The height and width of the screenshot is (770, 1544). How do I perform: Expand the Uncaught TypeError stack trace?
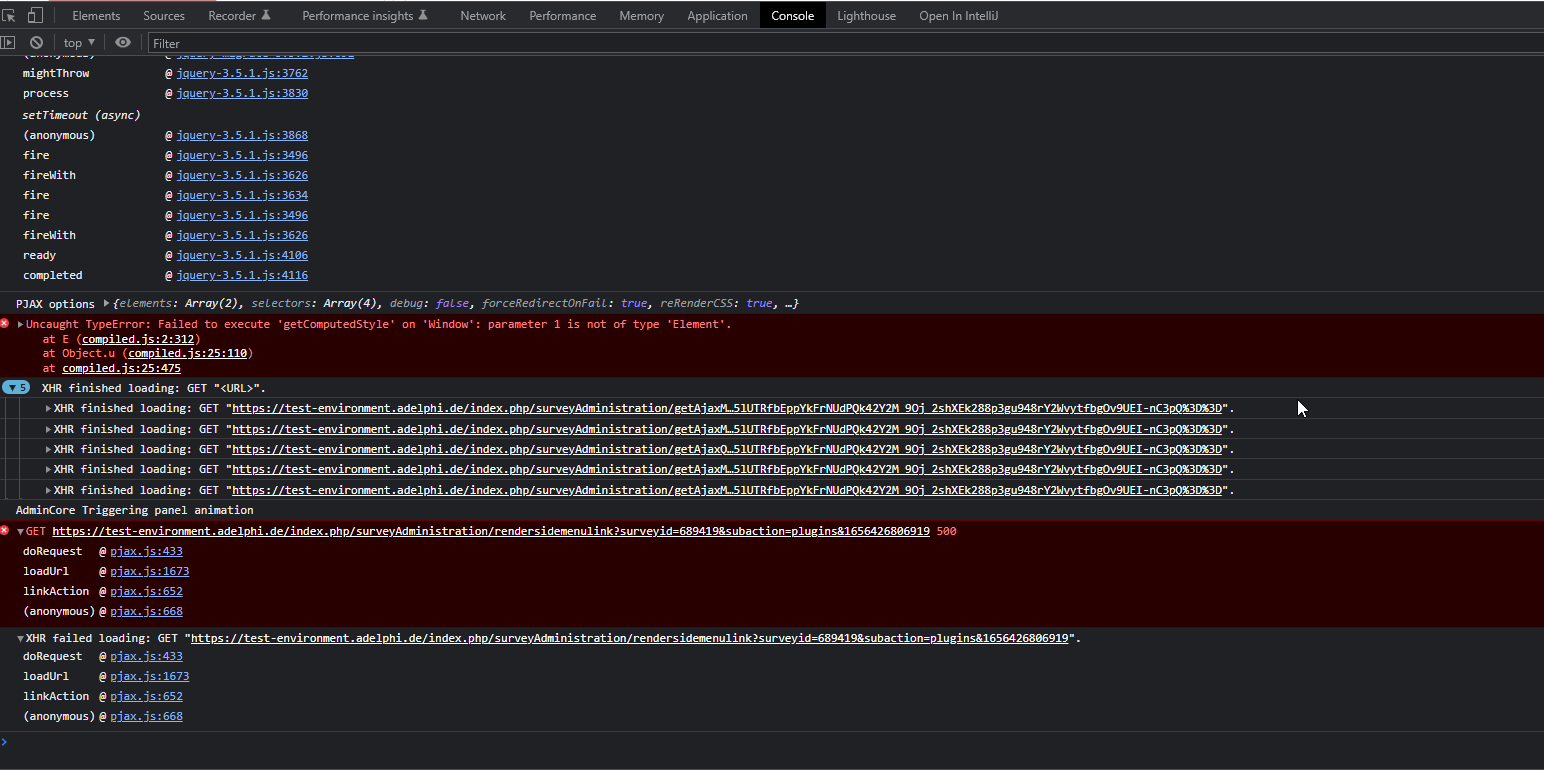[21, 324]
